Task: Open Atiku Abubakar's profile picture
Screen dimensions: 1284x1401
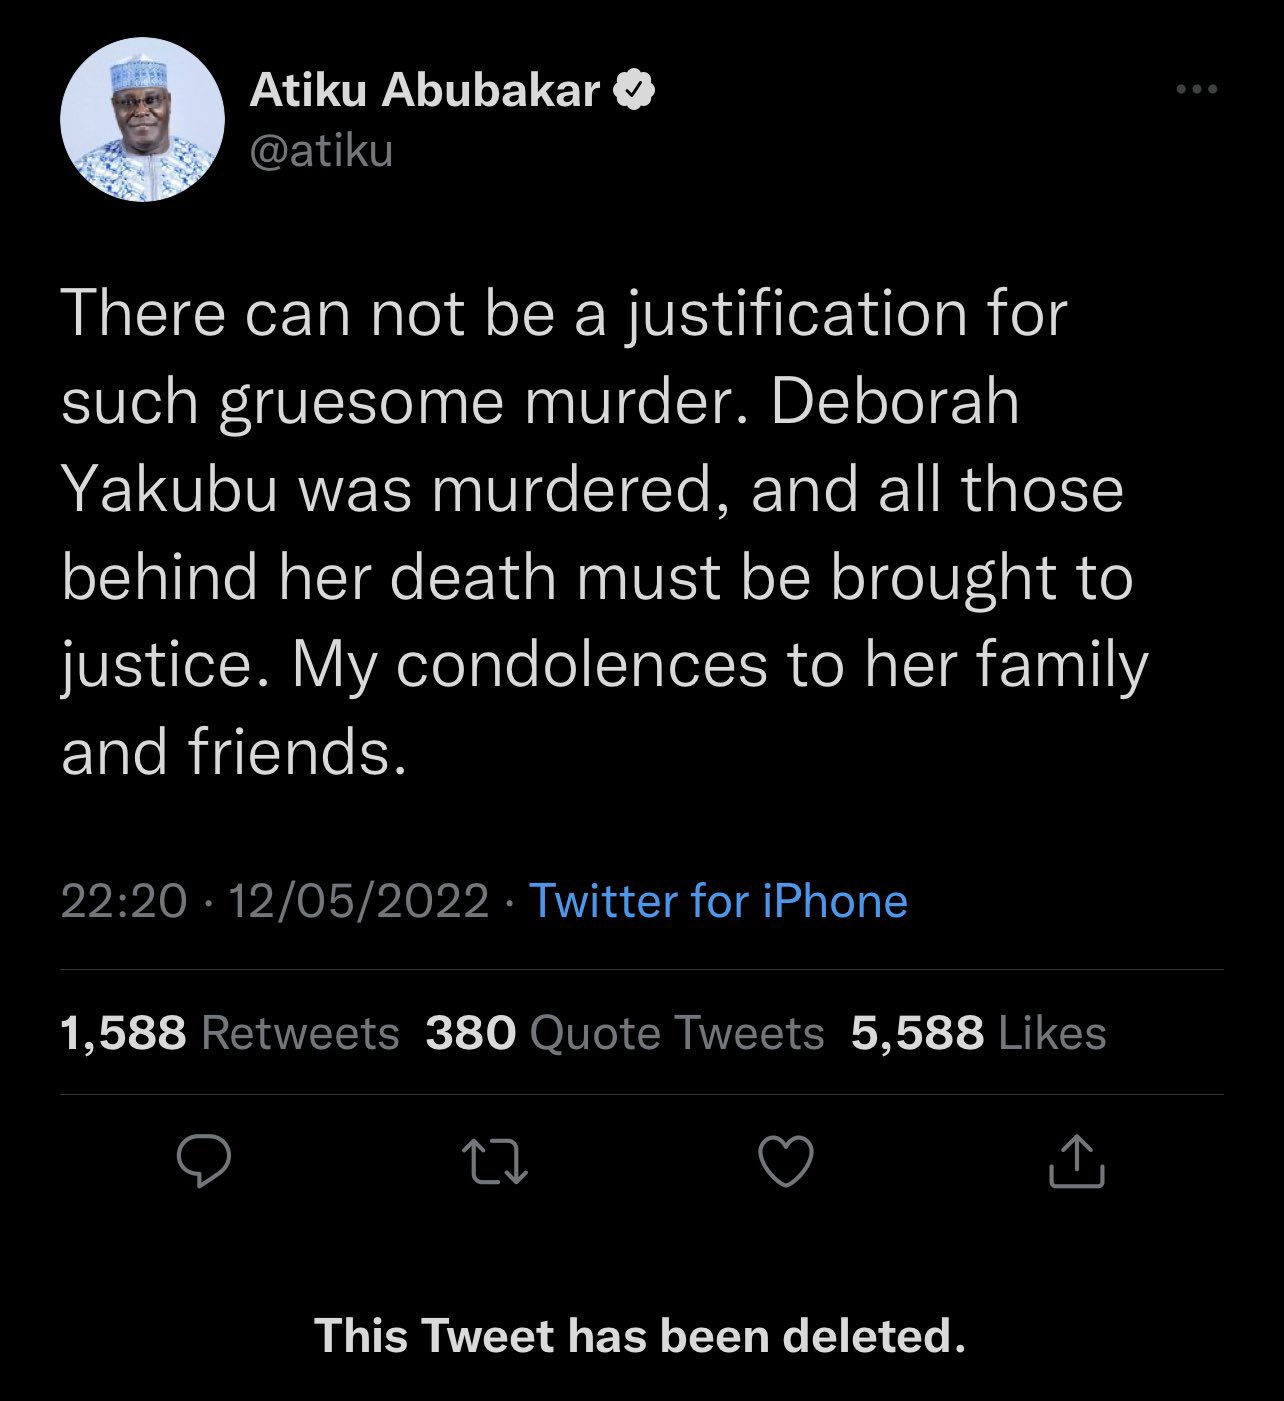Action: point(142,120)
